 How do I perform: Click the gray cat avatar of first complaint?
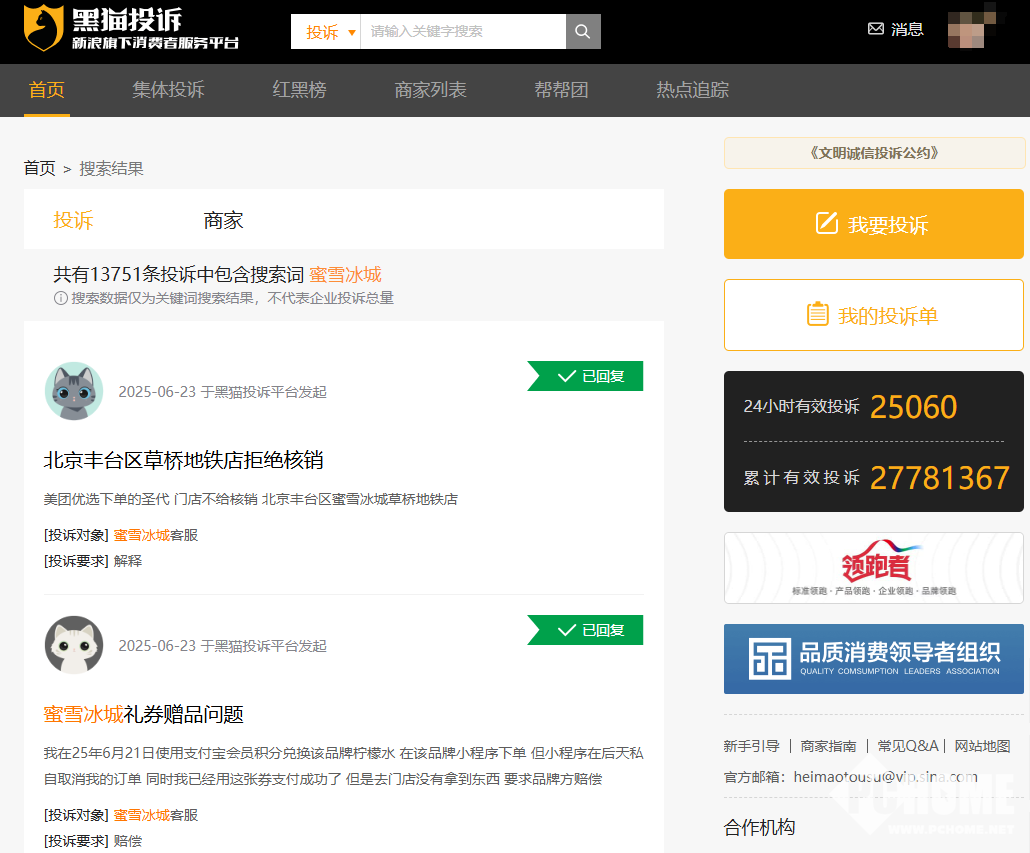pyautogui.click(x=74, y=391)
